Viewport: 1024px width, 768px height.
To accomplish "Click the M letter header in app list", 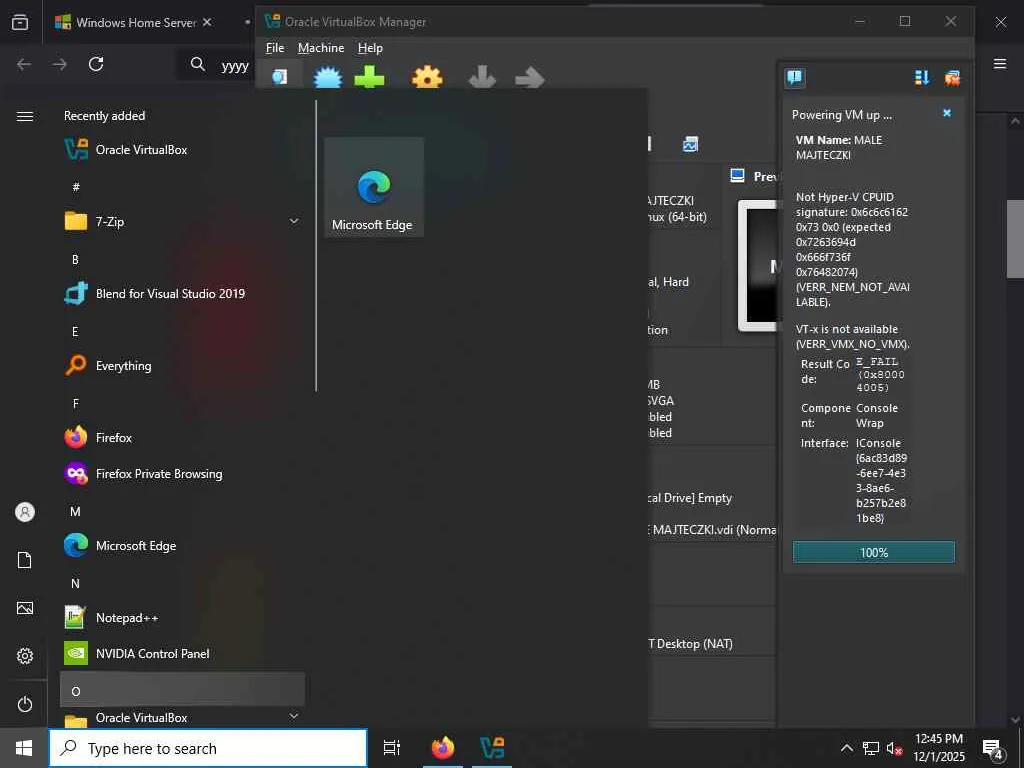I will (x=76, y=511).
